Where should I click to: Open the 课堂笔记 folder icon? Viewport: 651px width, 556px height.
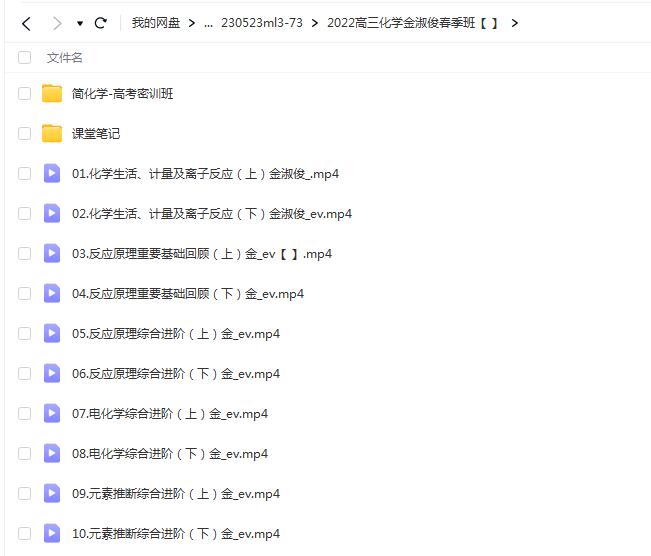click(x=52, y=134)
